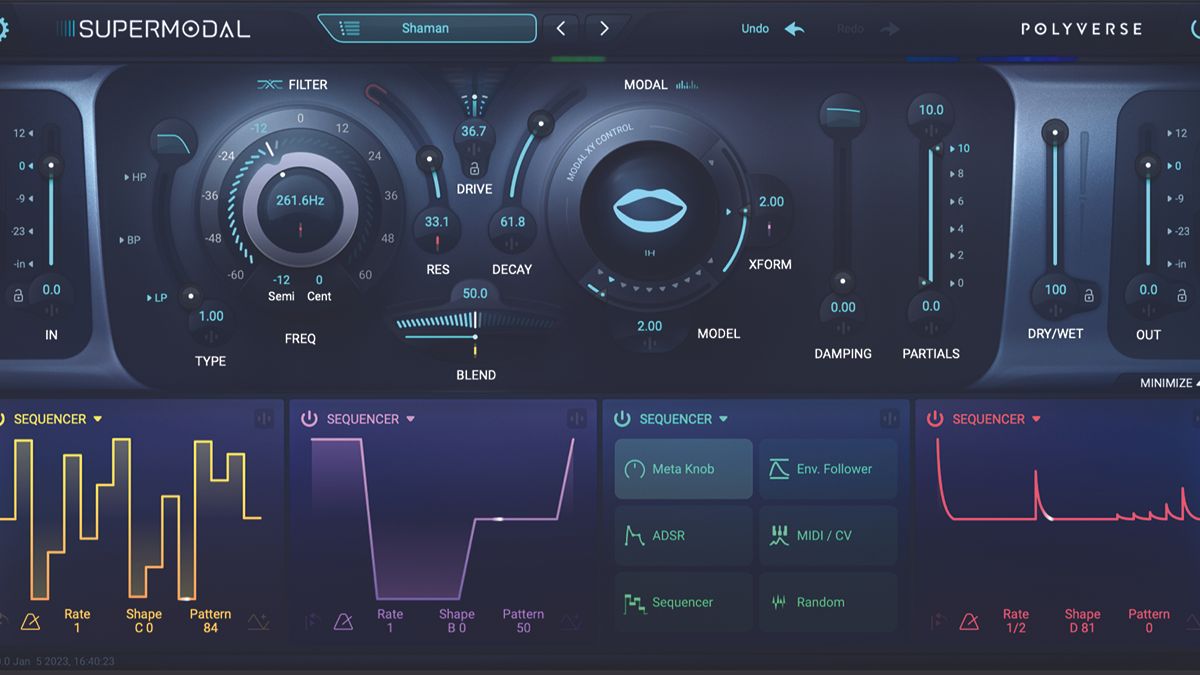Select the Meta Knob modulation source
Screen dimensions: 1200x675
point(683,468)
